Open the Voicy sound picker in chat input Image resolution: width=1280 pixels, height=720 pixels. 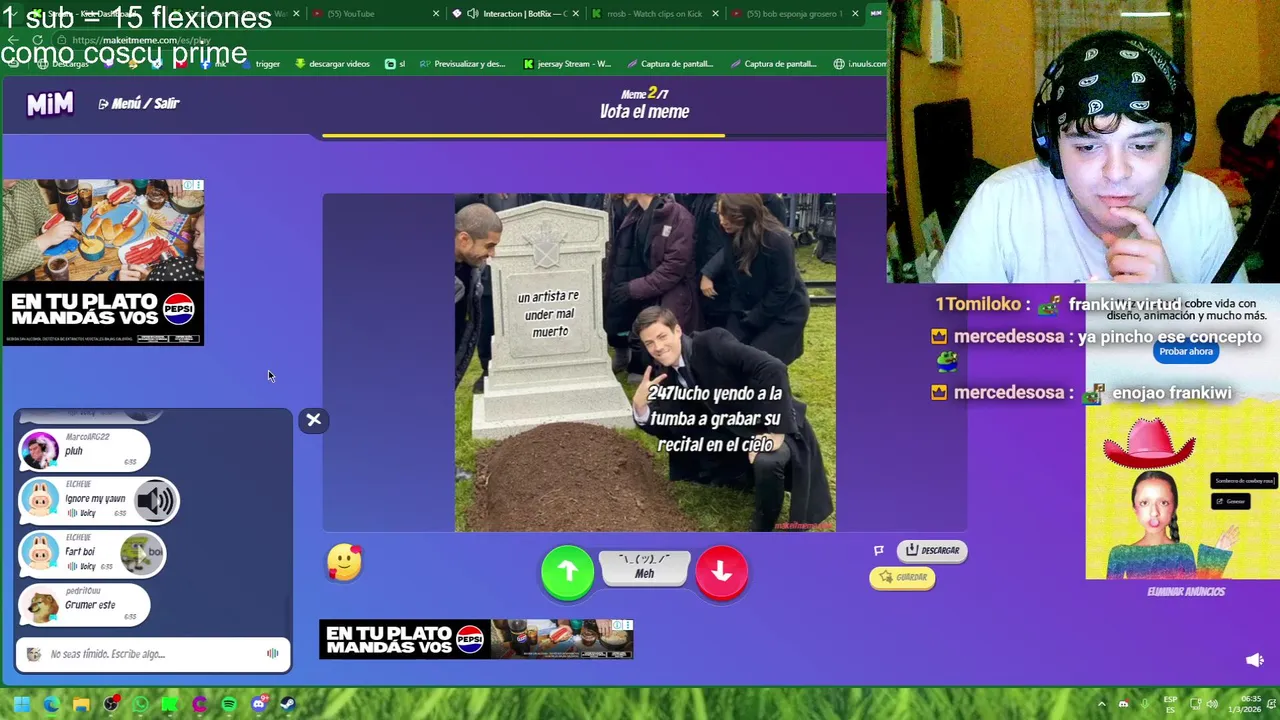(272, 654)
